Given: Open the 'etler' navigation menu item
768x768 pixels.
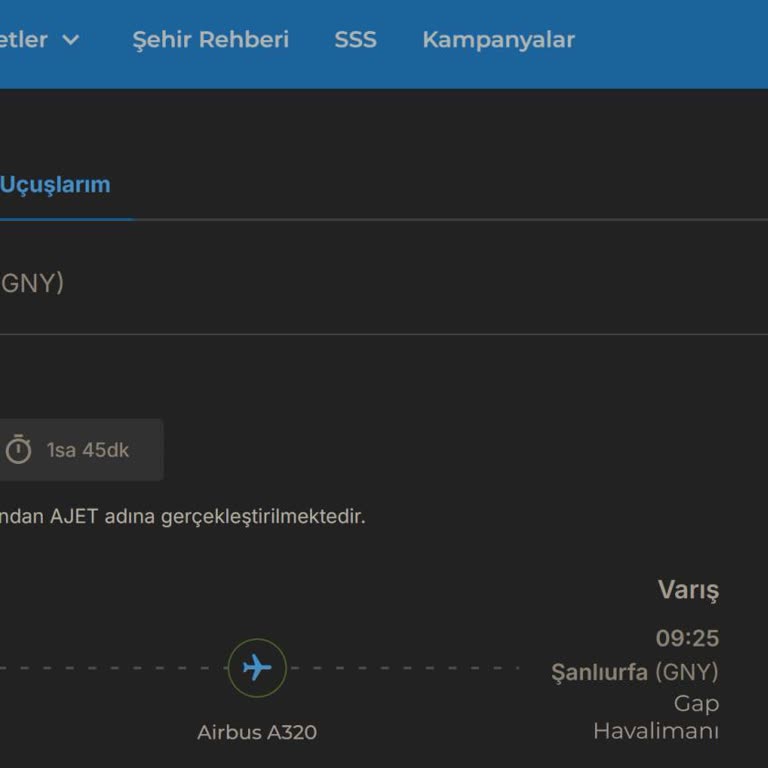Looking at the screenshot, I should (24, 40).
